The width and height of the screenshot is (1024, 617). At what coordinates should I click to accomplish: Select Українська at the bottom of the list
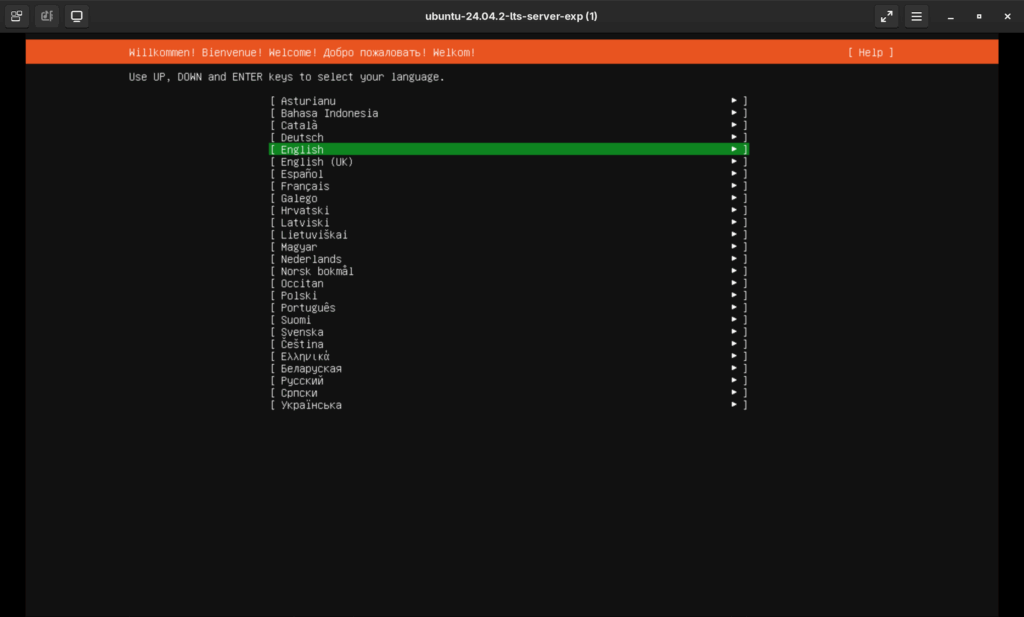click(x=509, y=405)
